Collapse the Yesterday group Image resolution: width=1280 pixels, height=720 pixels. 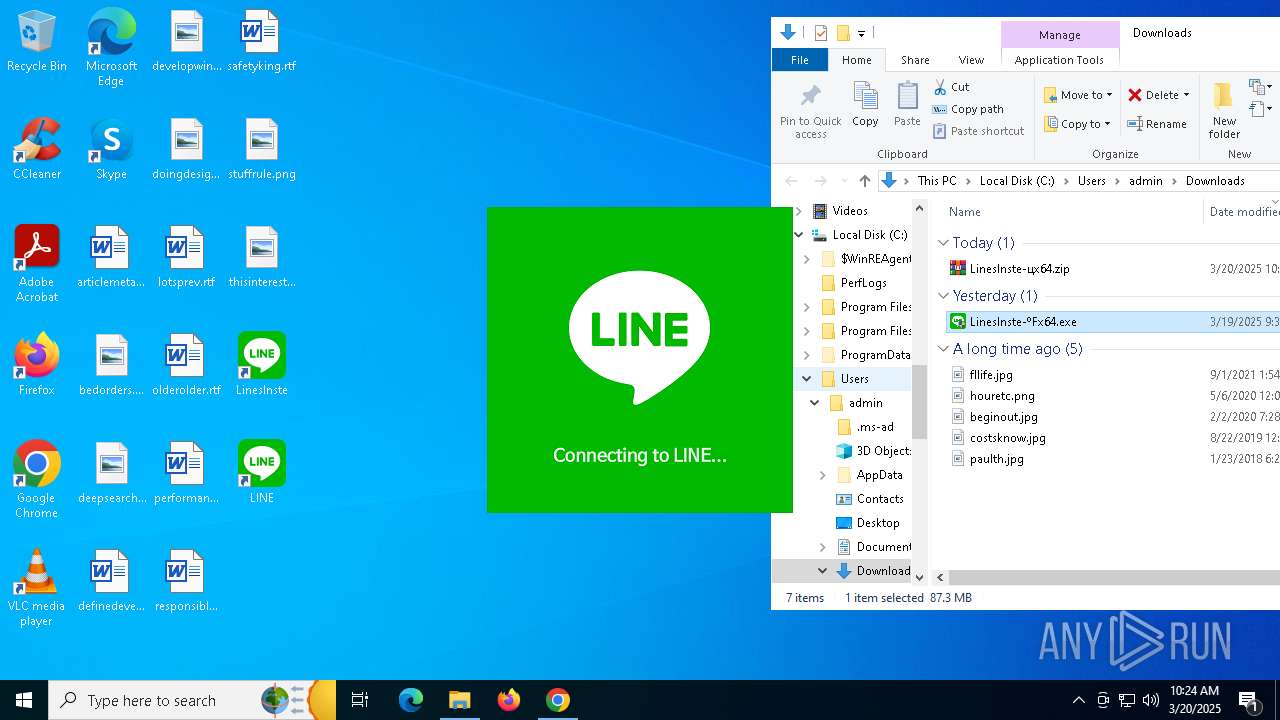click(943, 296)
